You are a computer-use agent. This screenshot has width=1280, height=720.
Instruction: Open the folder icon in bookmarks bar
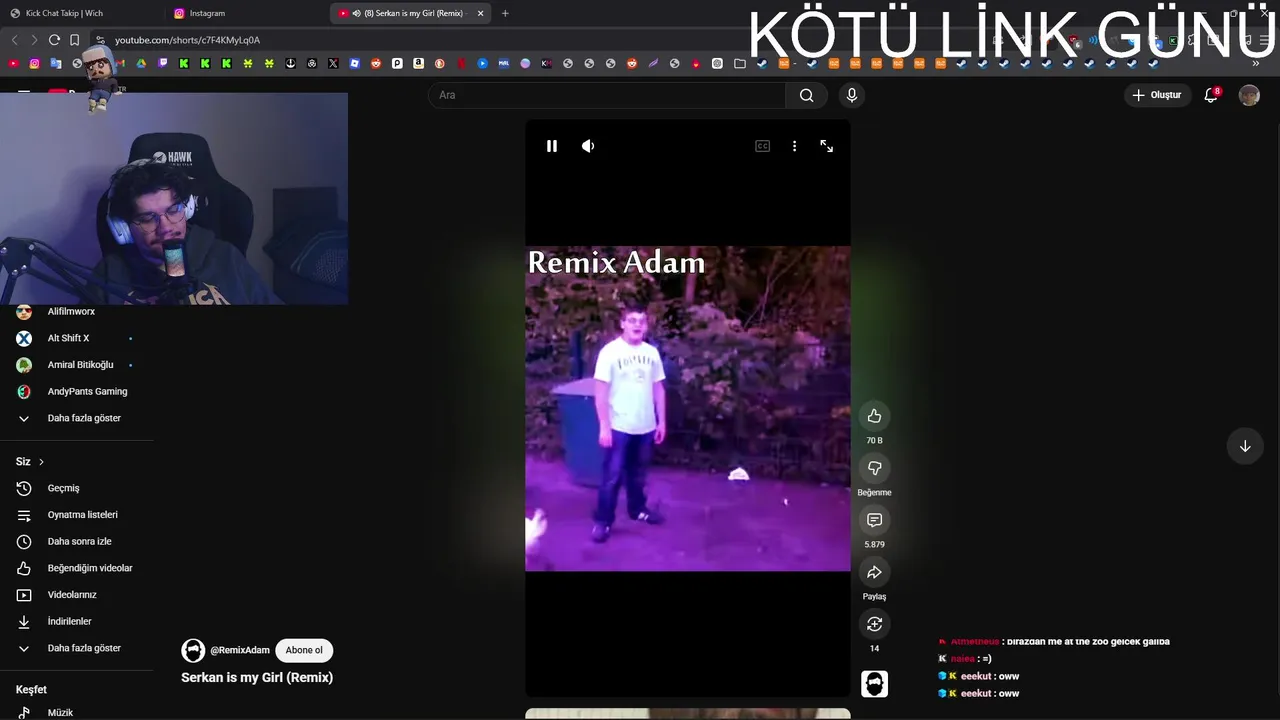[740, 63]
